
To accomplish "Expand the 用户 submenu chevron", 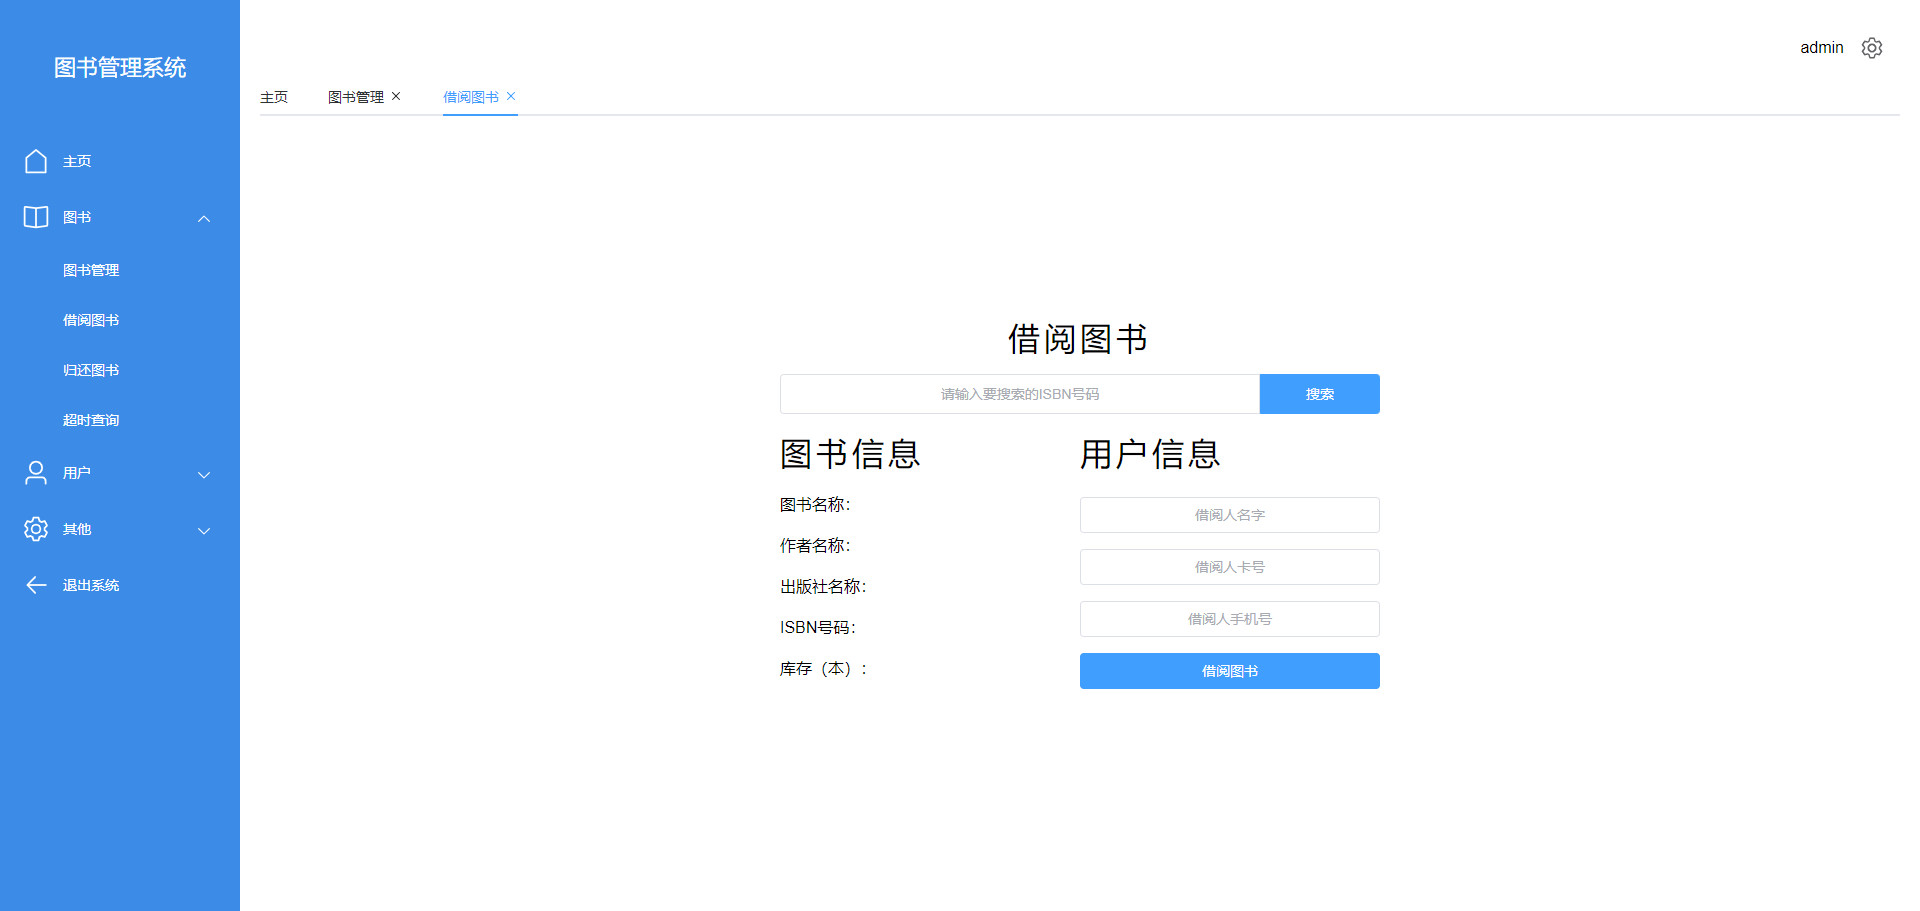I will click(204, 474).
